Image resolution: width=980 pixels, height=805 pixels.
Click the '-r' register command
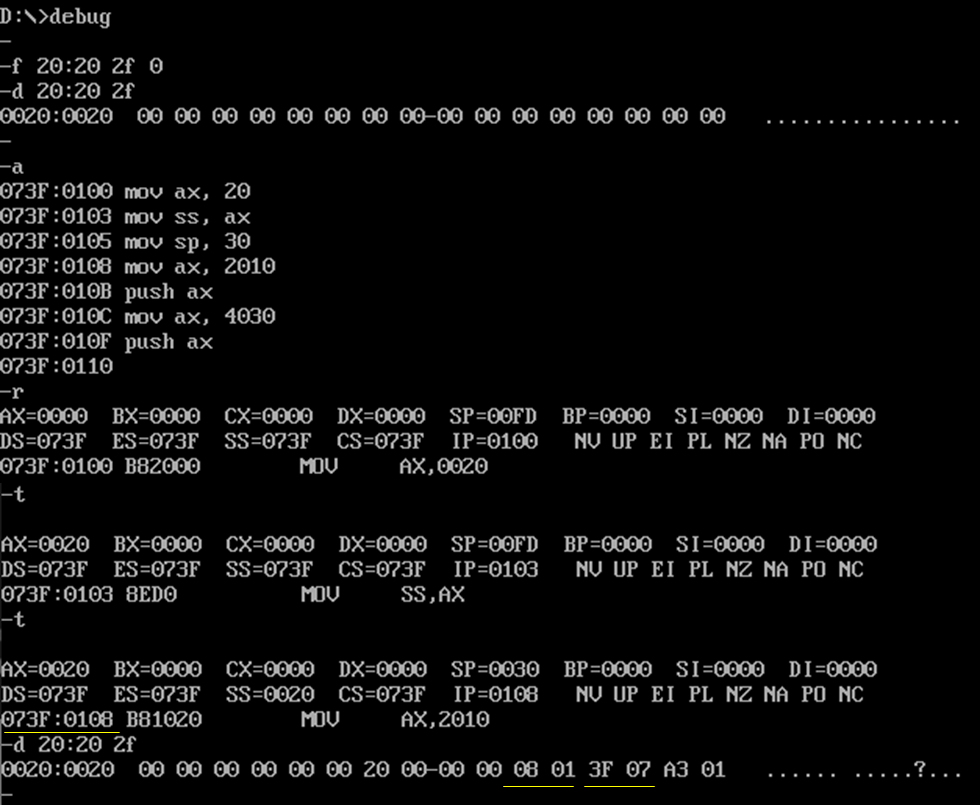(x=12, y=392)
